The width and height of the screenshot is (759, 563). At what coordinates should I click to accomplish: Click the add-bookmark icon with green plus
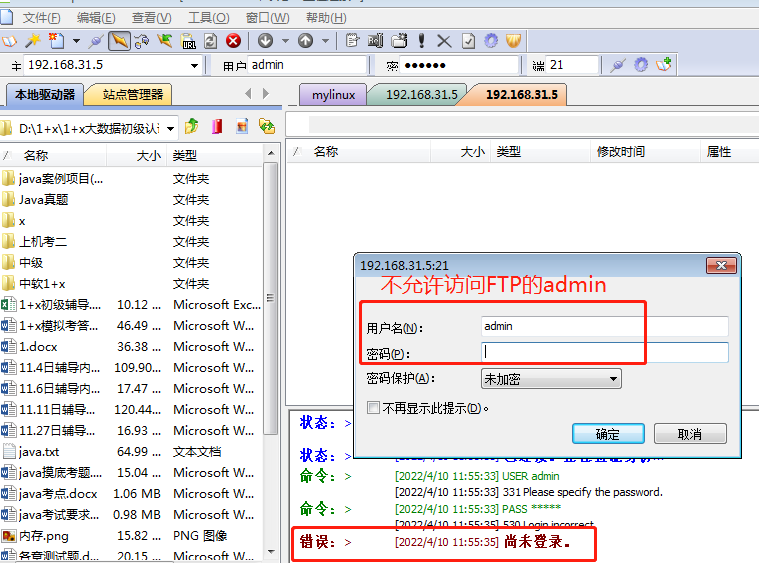(664, 65)
